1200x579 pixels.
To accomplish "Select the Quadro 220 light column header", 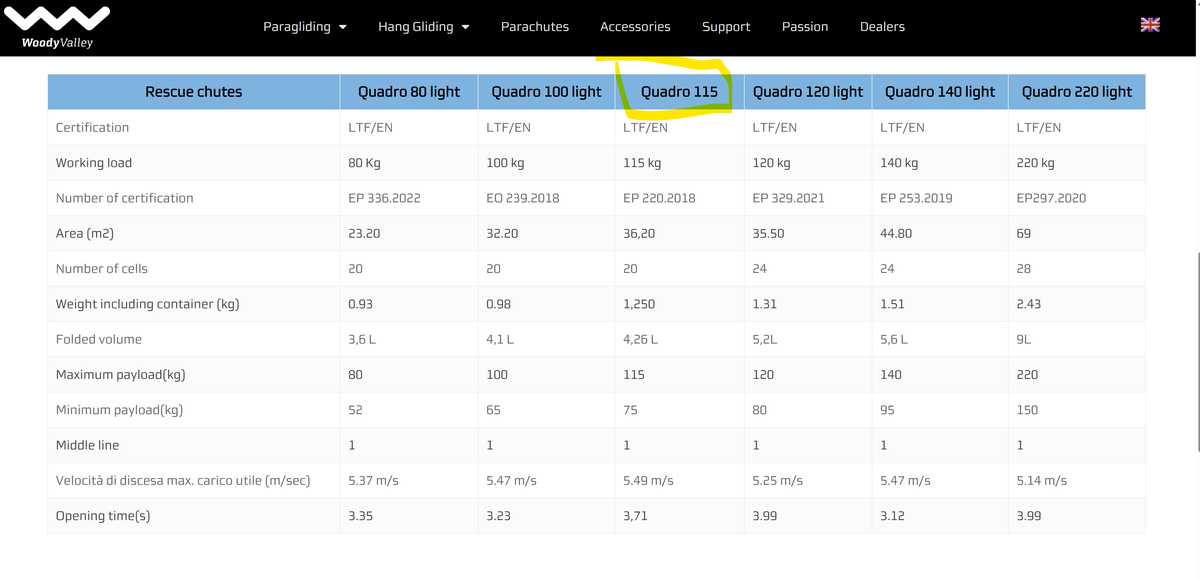I will point(1076,92).
